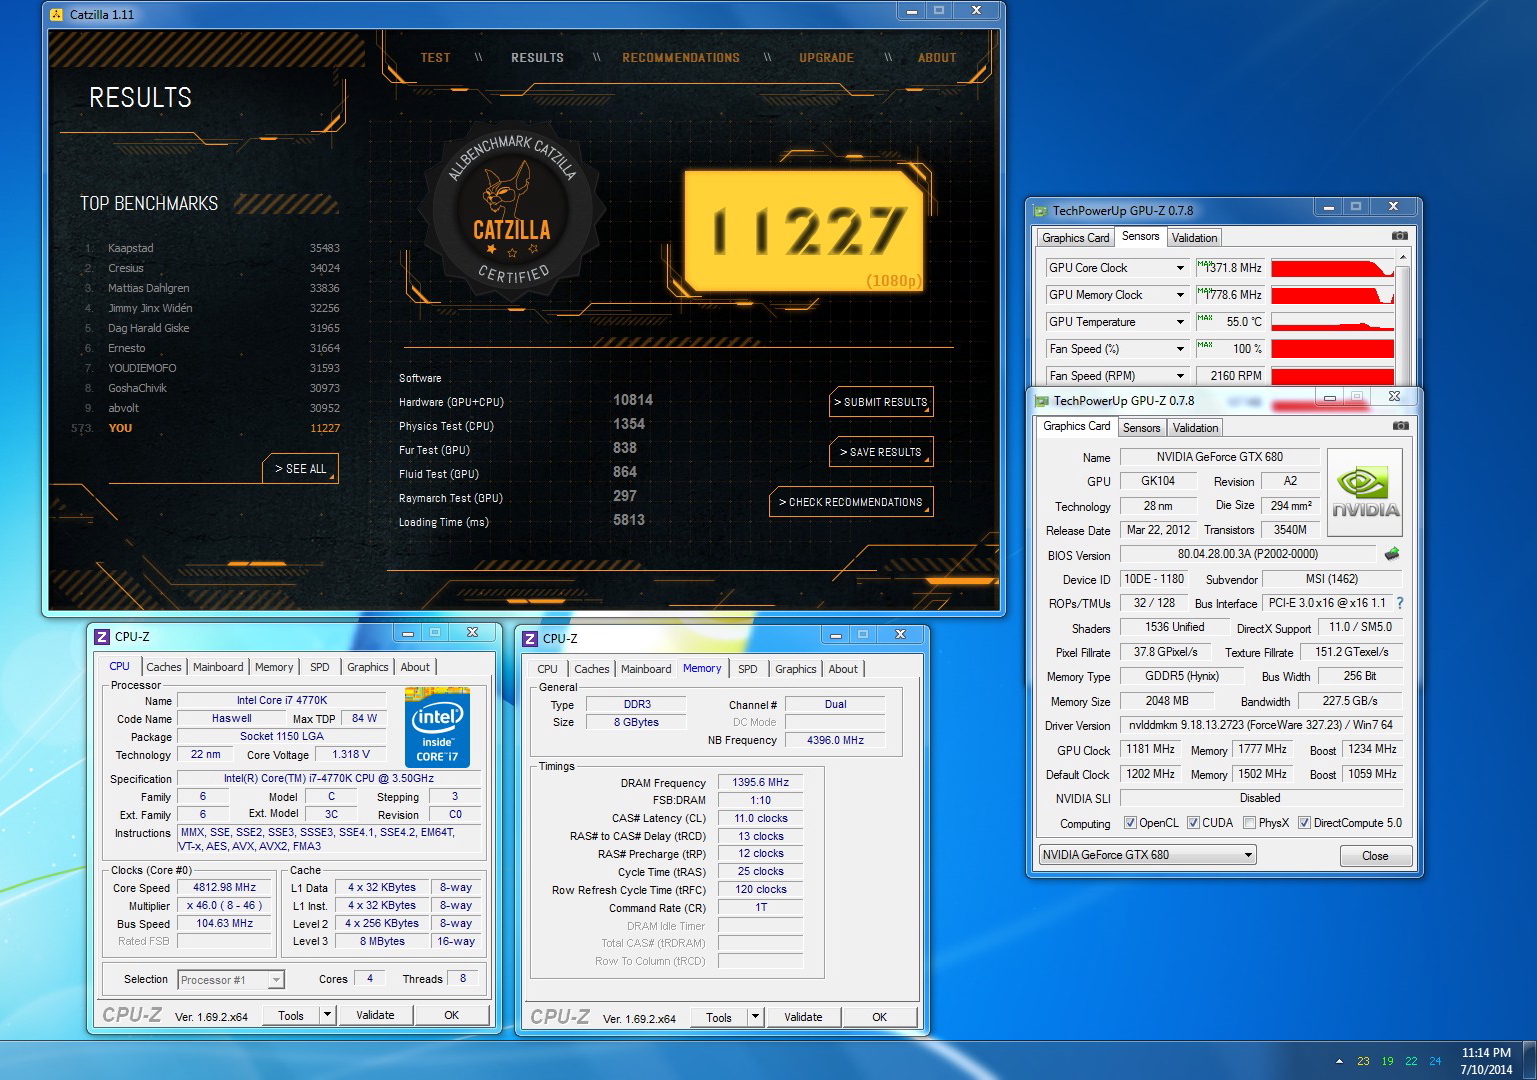1537x1080 pixels.
Task: Show hidden system tray icons arrow
Action: 1339,1061
